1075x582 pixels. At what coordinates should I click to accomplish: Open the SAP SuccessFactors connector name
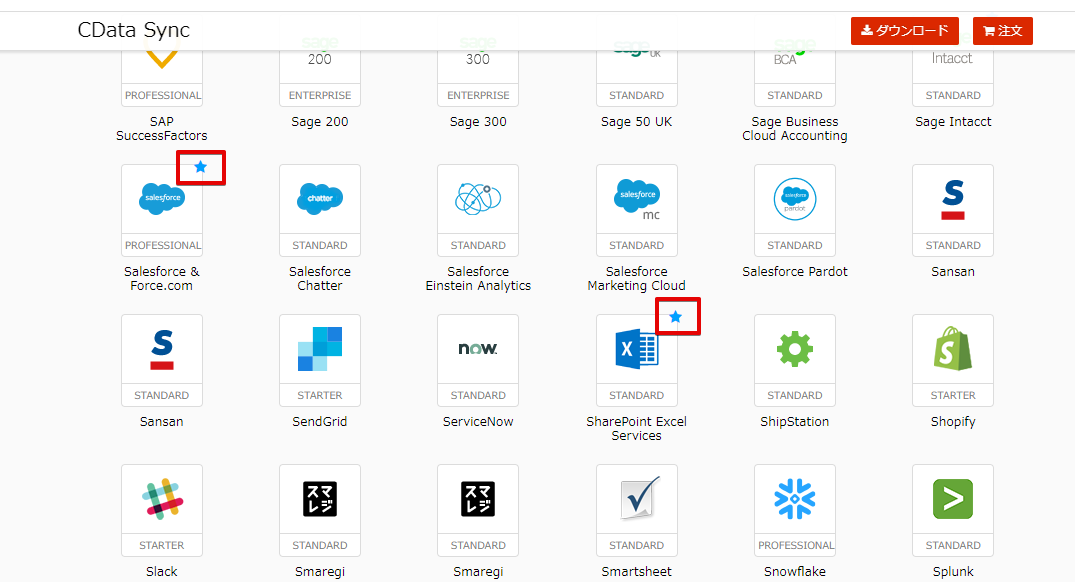pyautogui.click(x=162, y=128)
